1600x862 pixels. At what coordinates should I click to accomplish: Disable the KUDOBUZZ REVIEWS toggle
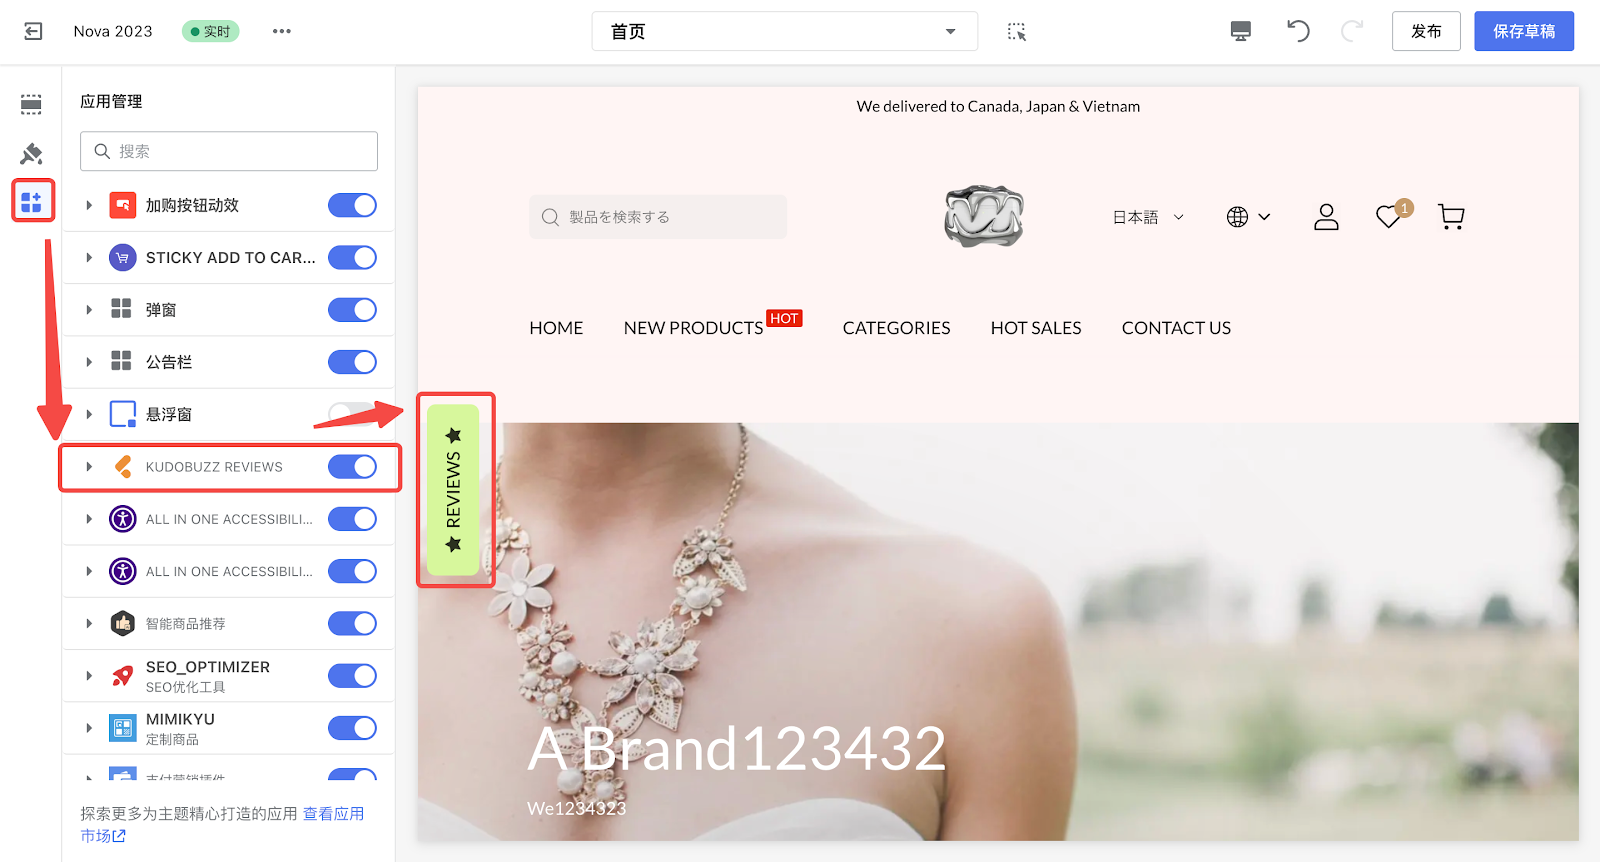click(x=352, y=467)
